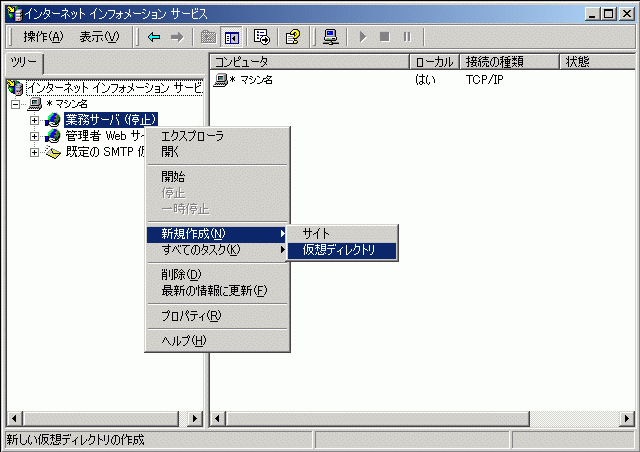
Task: Select ＊マシン名 row in the right list
Action: point(251,80)
